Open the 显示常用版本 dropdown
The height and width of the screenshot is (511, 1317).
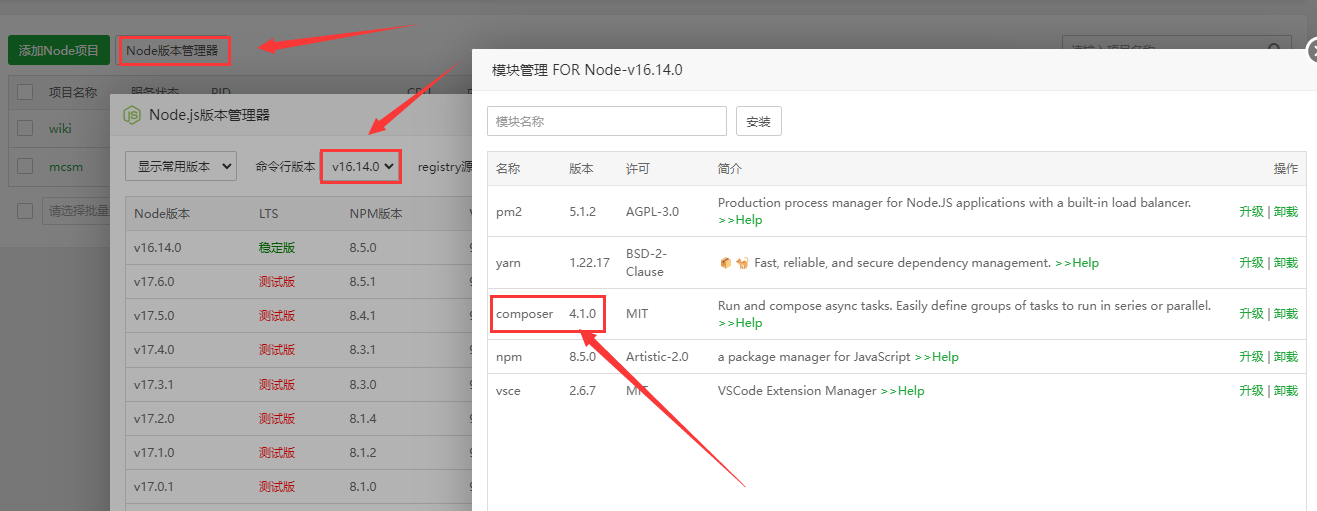tap(181, 167)
